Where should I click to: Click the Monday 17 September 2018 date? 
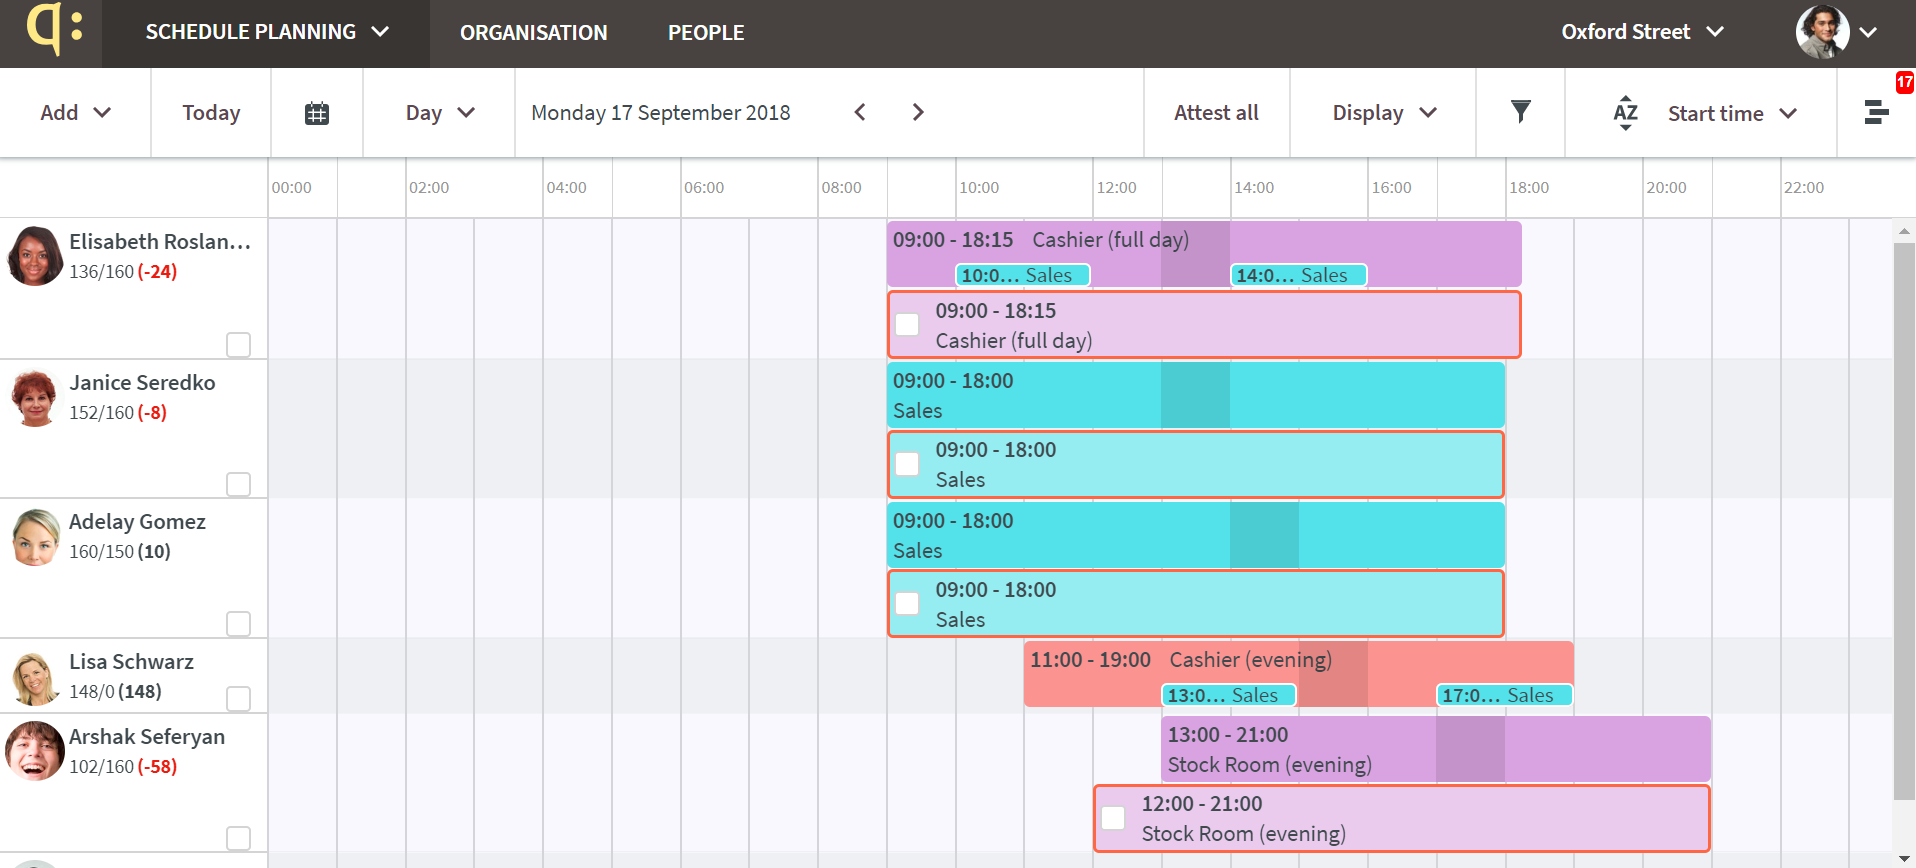coord(660,113)
